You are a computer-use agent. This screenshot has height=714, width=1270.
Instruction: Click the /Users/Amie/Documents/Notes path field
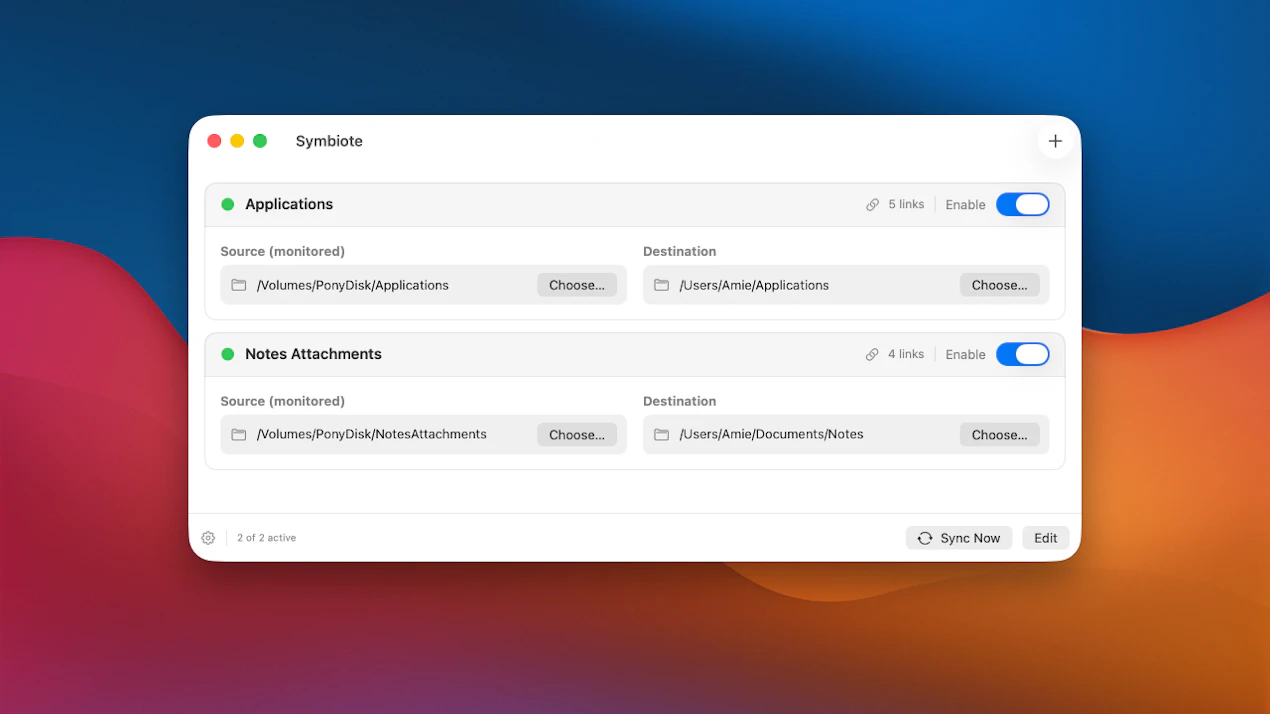(846, 435)
